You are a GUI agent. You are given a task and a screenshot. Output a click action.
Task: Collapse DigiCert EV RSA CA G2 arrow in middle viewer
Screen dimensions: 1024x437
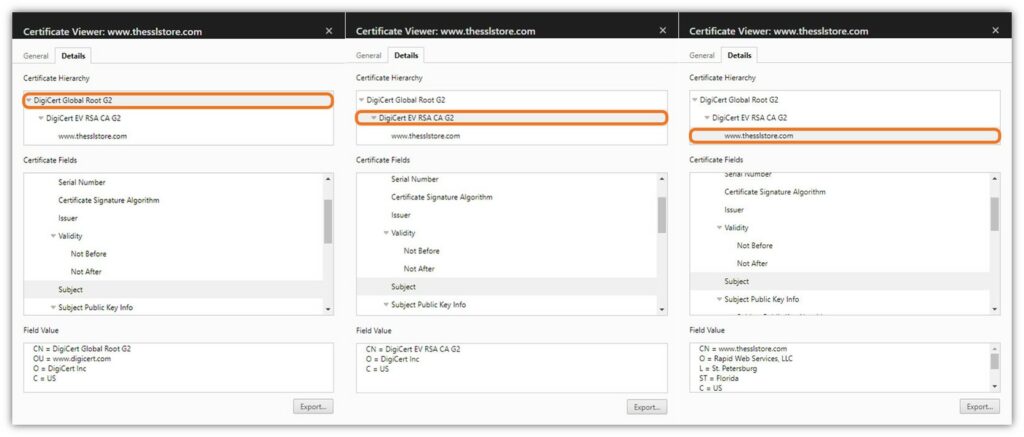[374, 118]
